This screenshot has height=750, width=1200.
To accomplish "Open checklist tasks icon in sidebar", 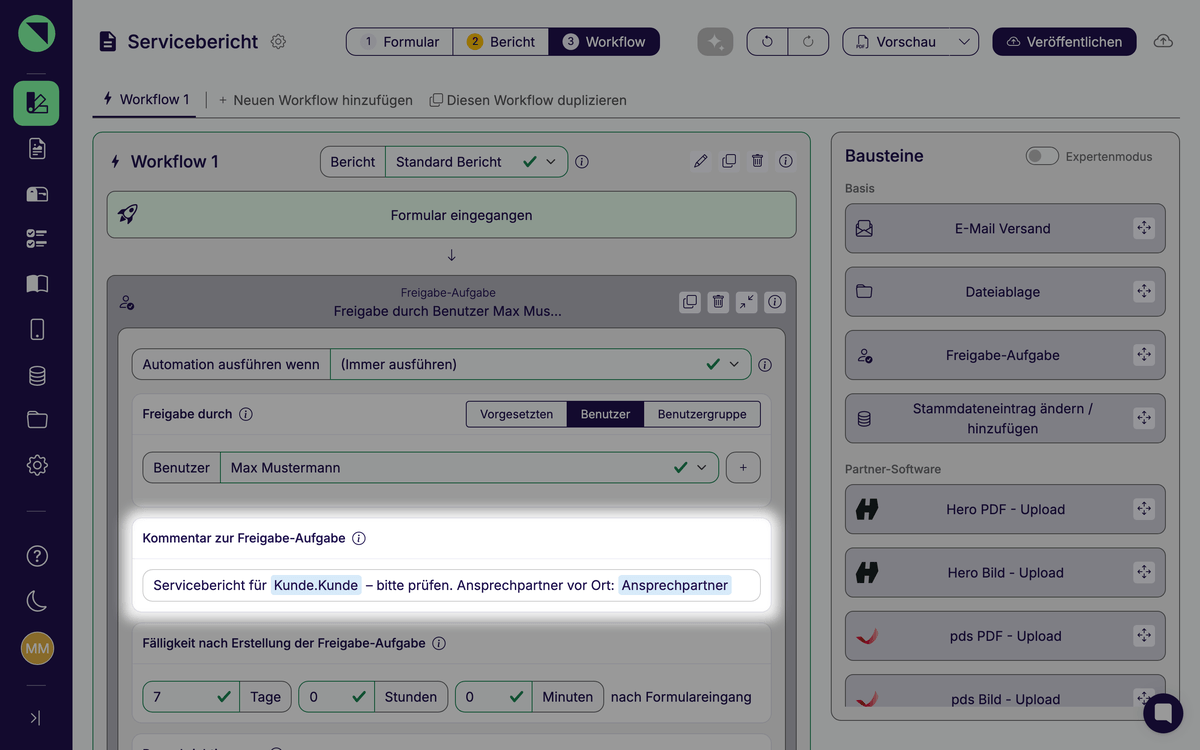I will tap(37, 238).
